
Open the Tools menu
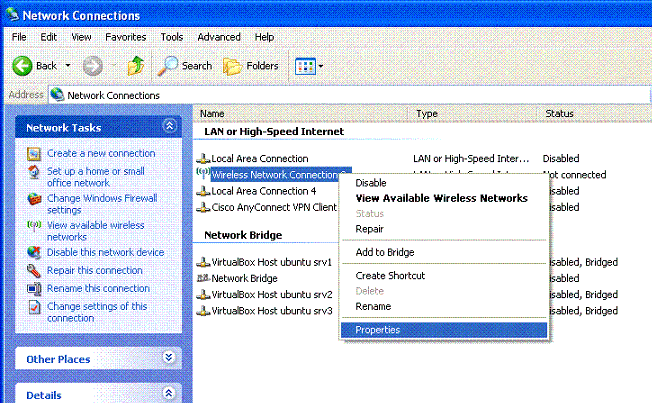(x=172, y=37)
